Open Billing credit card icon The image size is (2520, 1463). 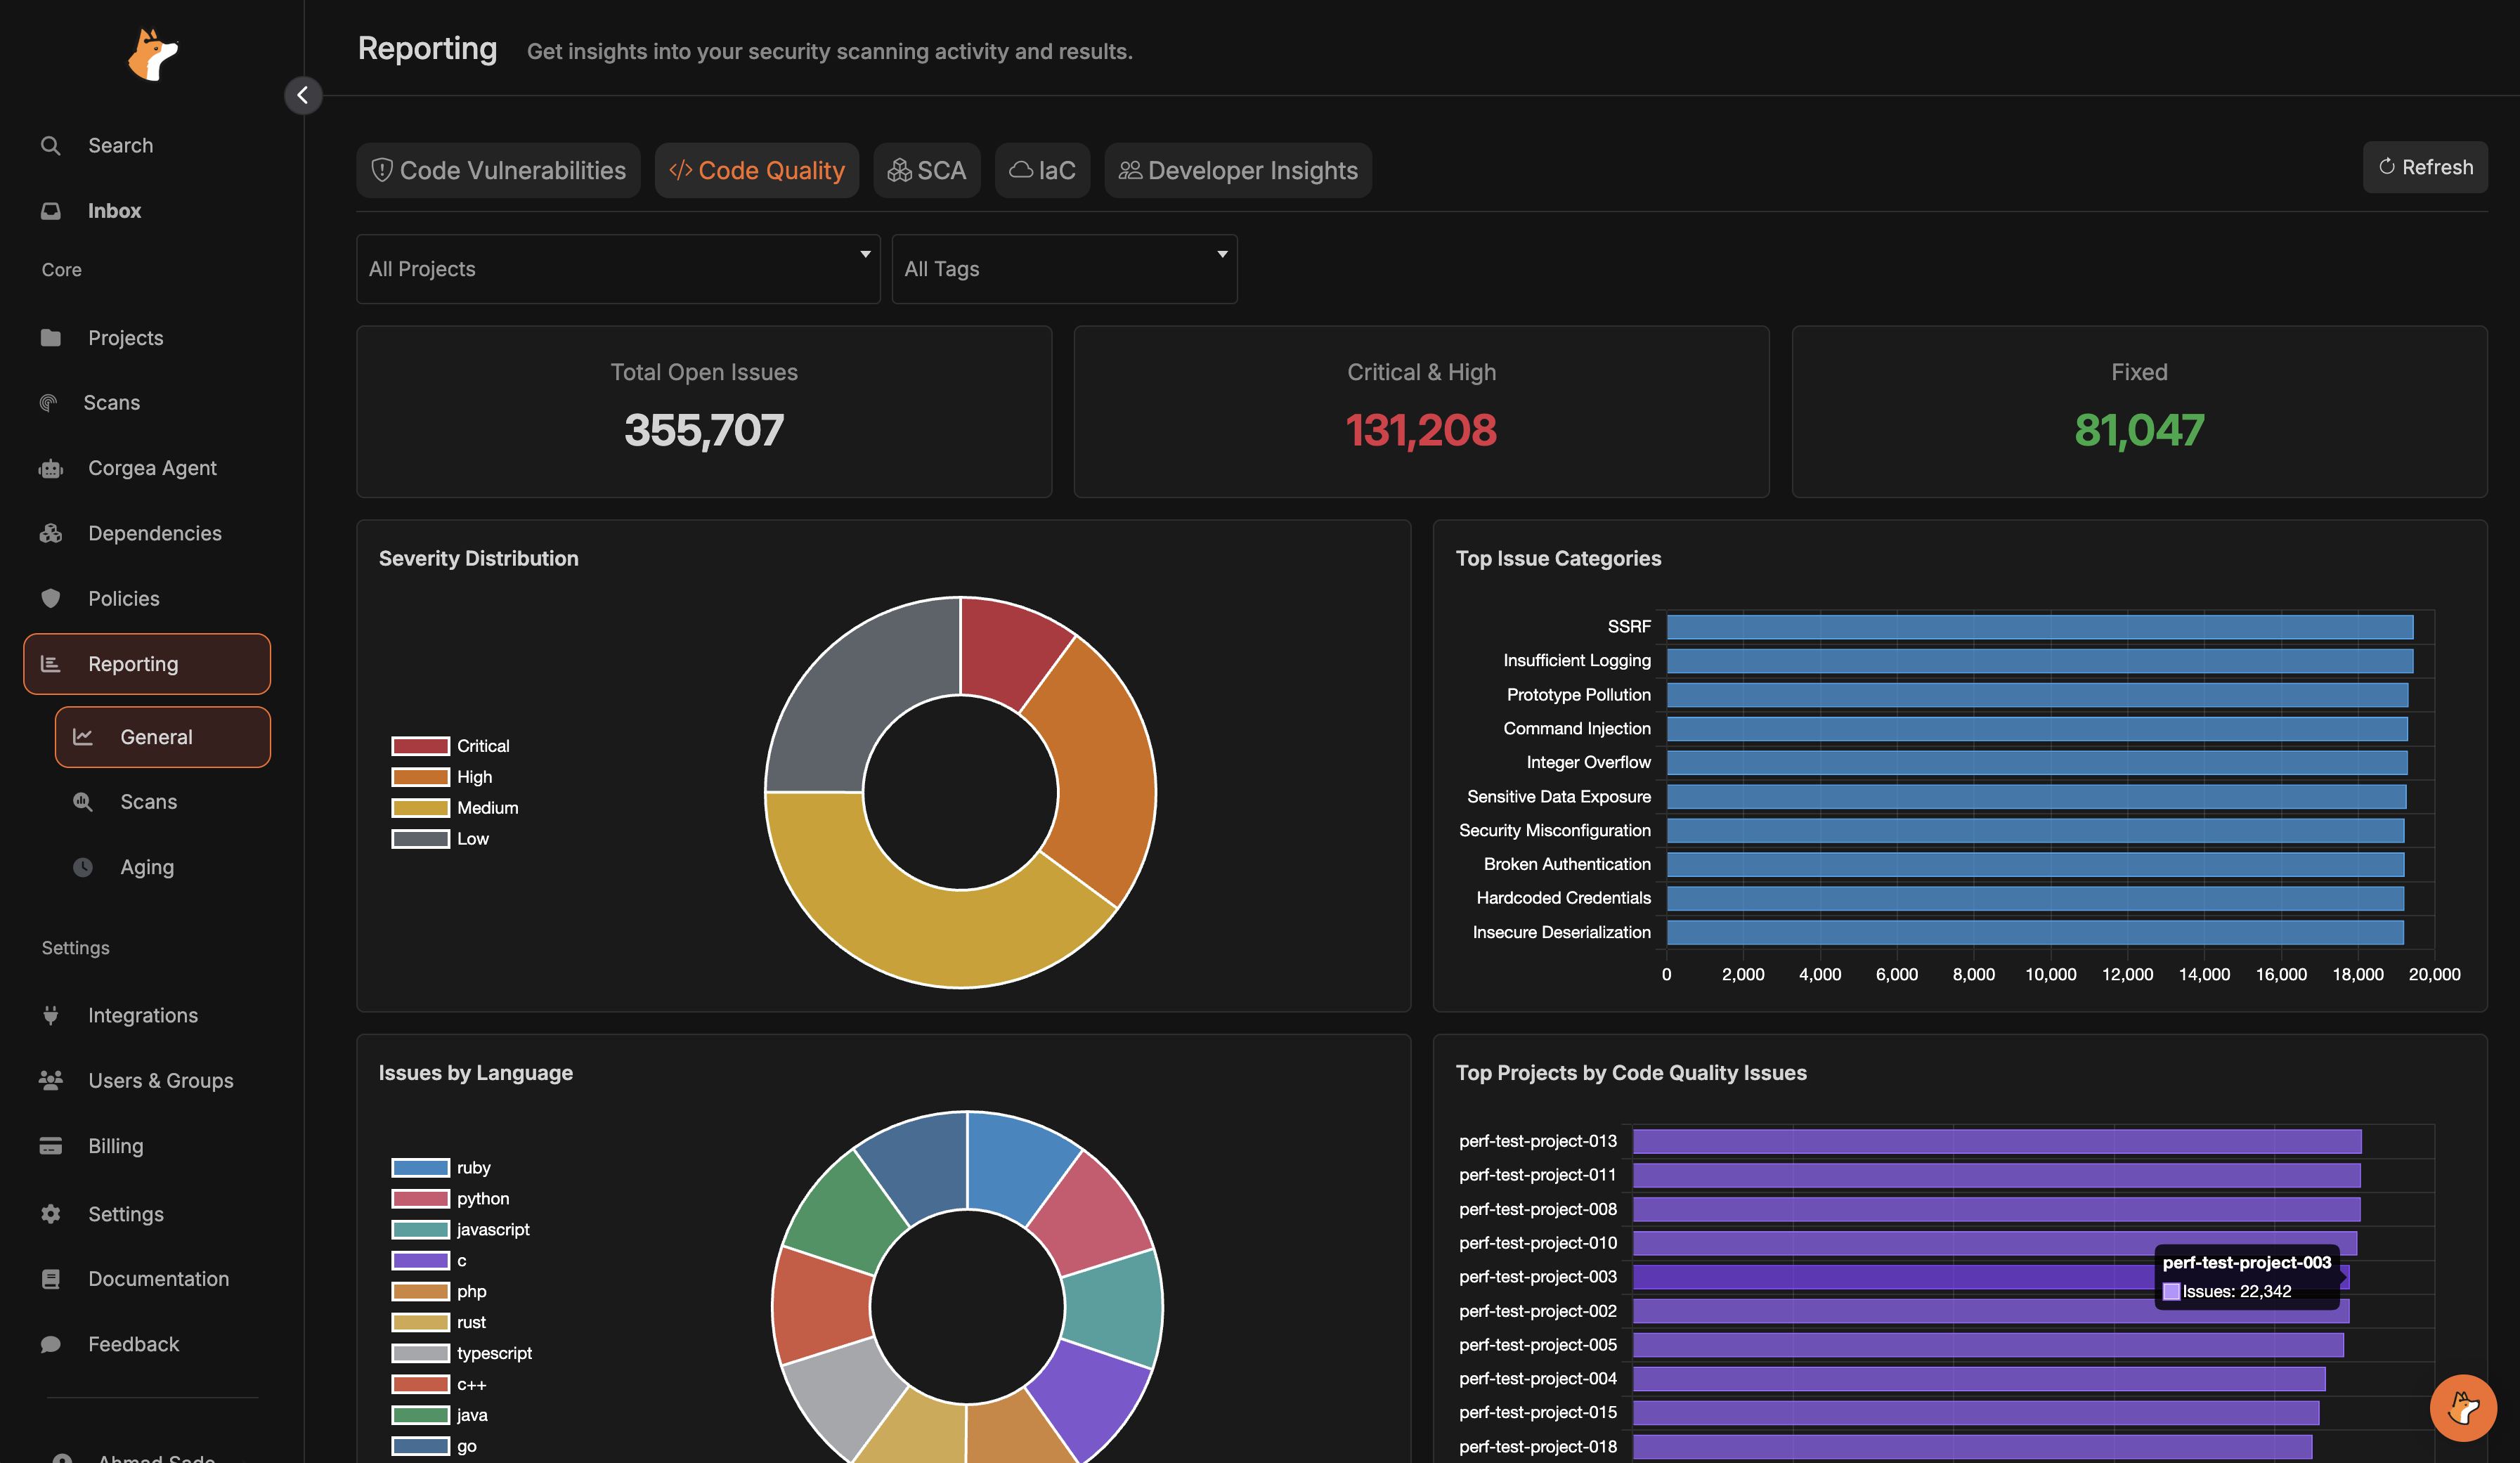point(51,1146)
